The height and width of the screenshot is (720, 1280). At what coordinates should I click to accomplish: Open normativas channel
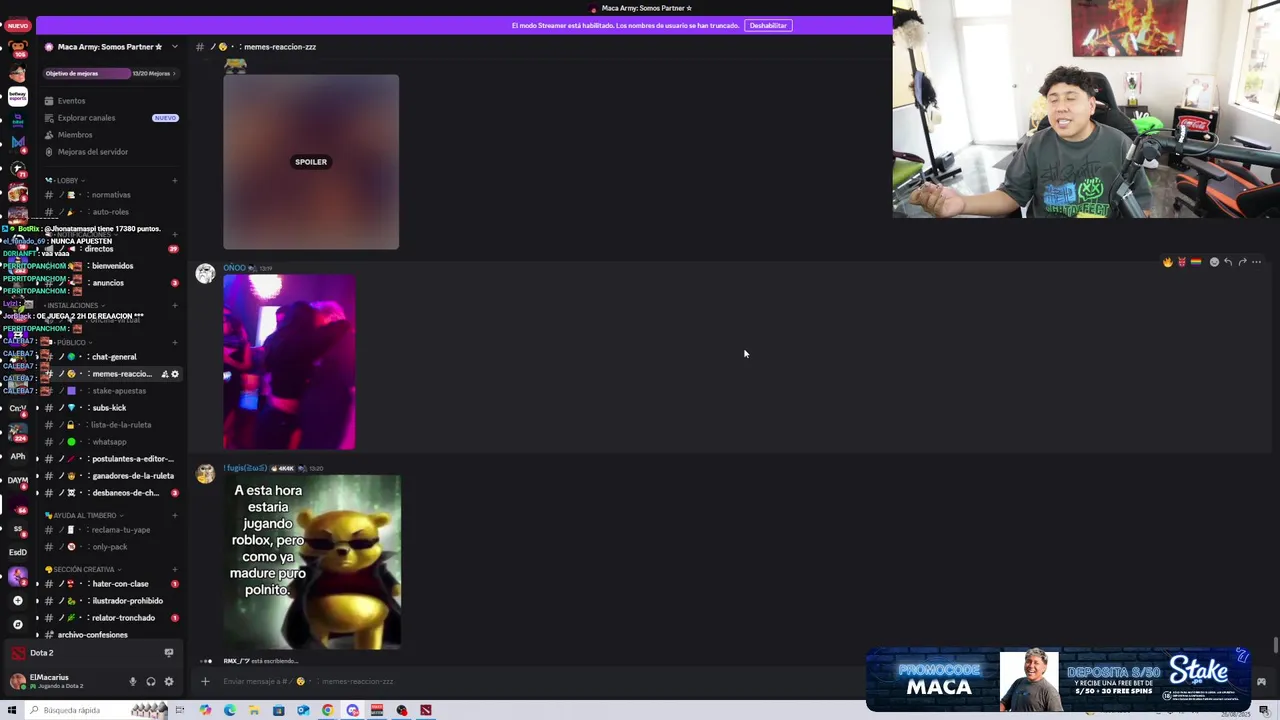coord(111,195)
